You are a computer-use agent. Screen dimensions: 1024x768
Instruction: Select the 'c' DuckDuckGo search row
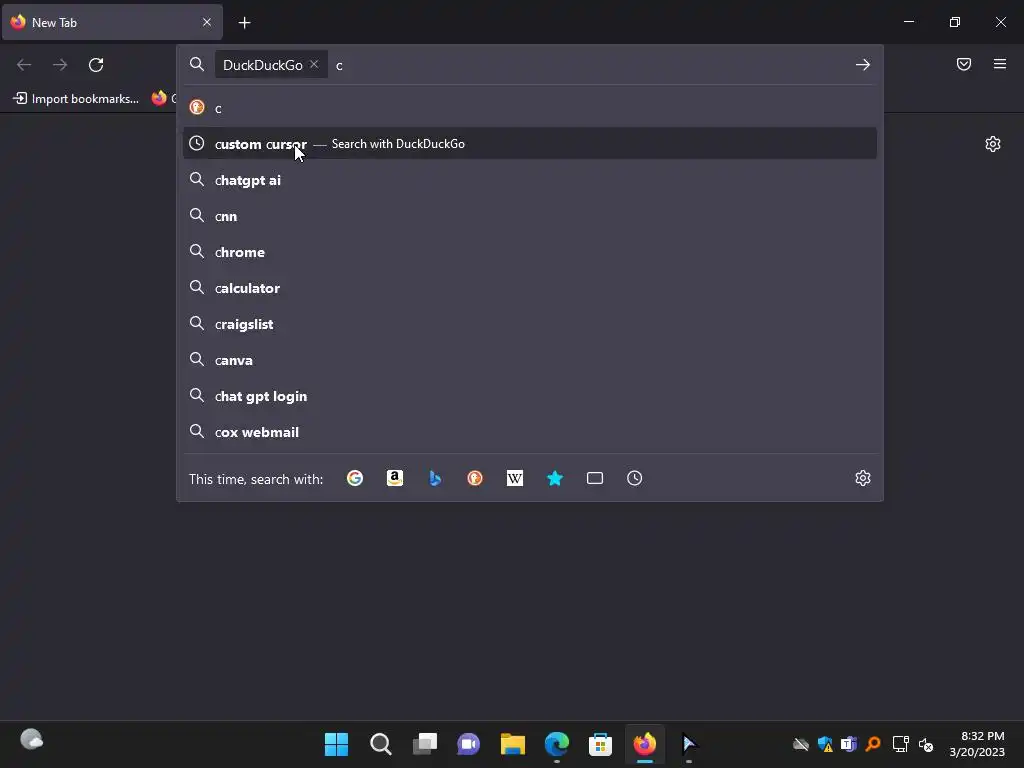point(530,108)
